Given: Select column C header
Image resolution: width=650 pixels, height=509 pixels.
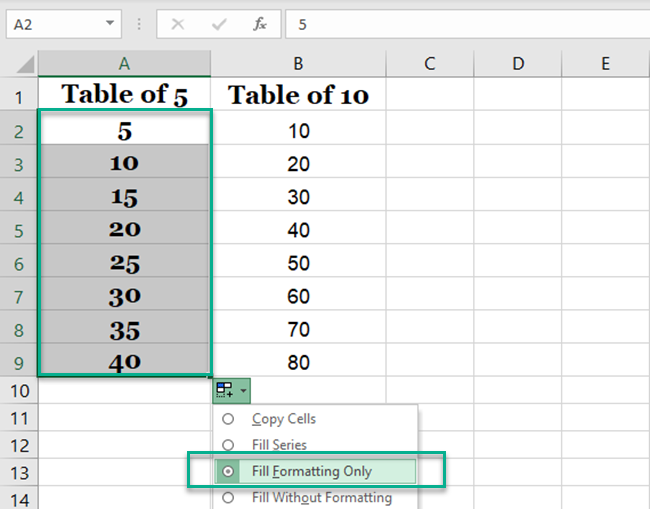Looking at the screenshot, I should point(429,64).
